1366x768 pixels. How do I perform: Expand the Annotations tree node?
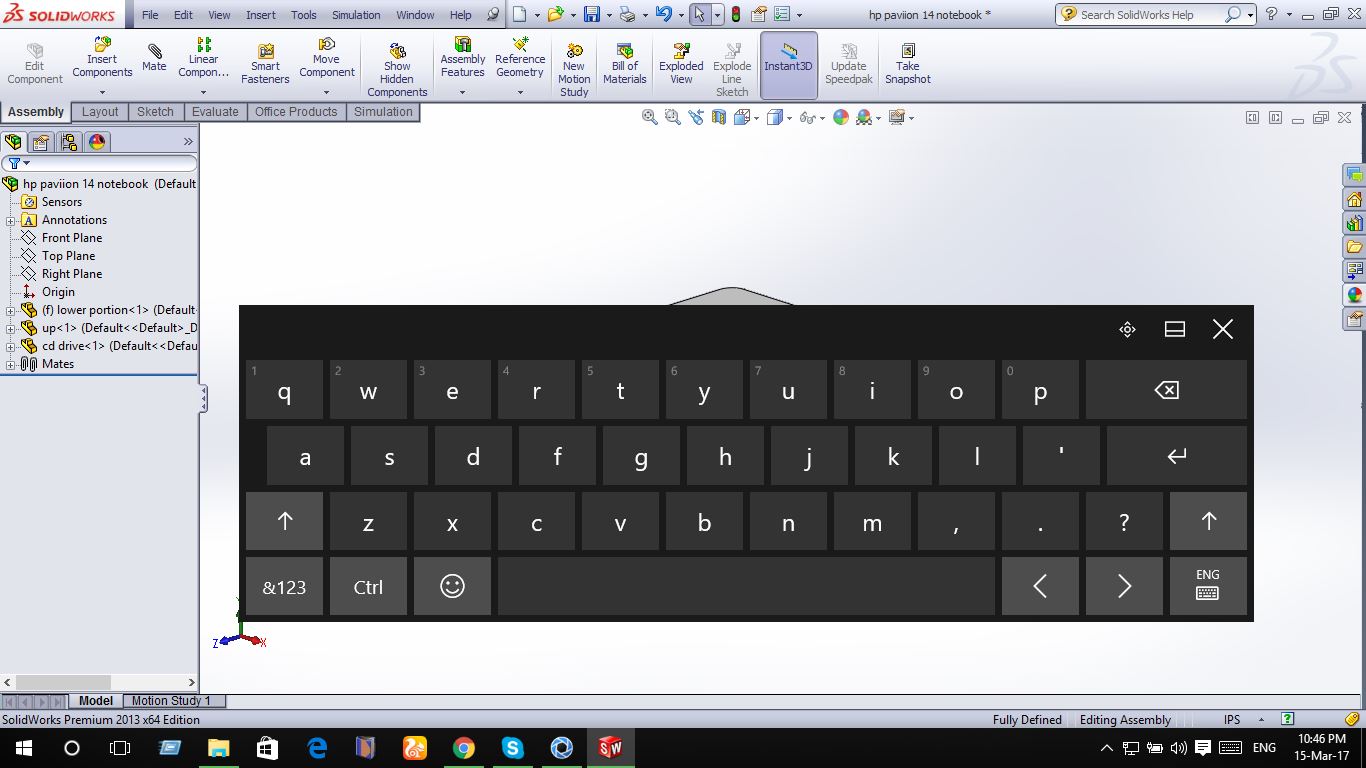[x=11, y=220]
